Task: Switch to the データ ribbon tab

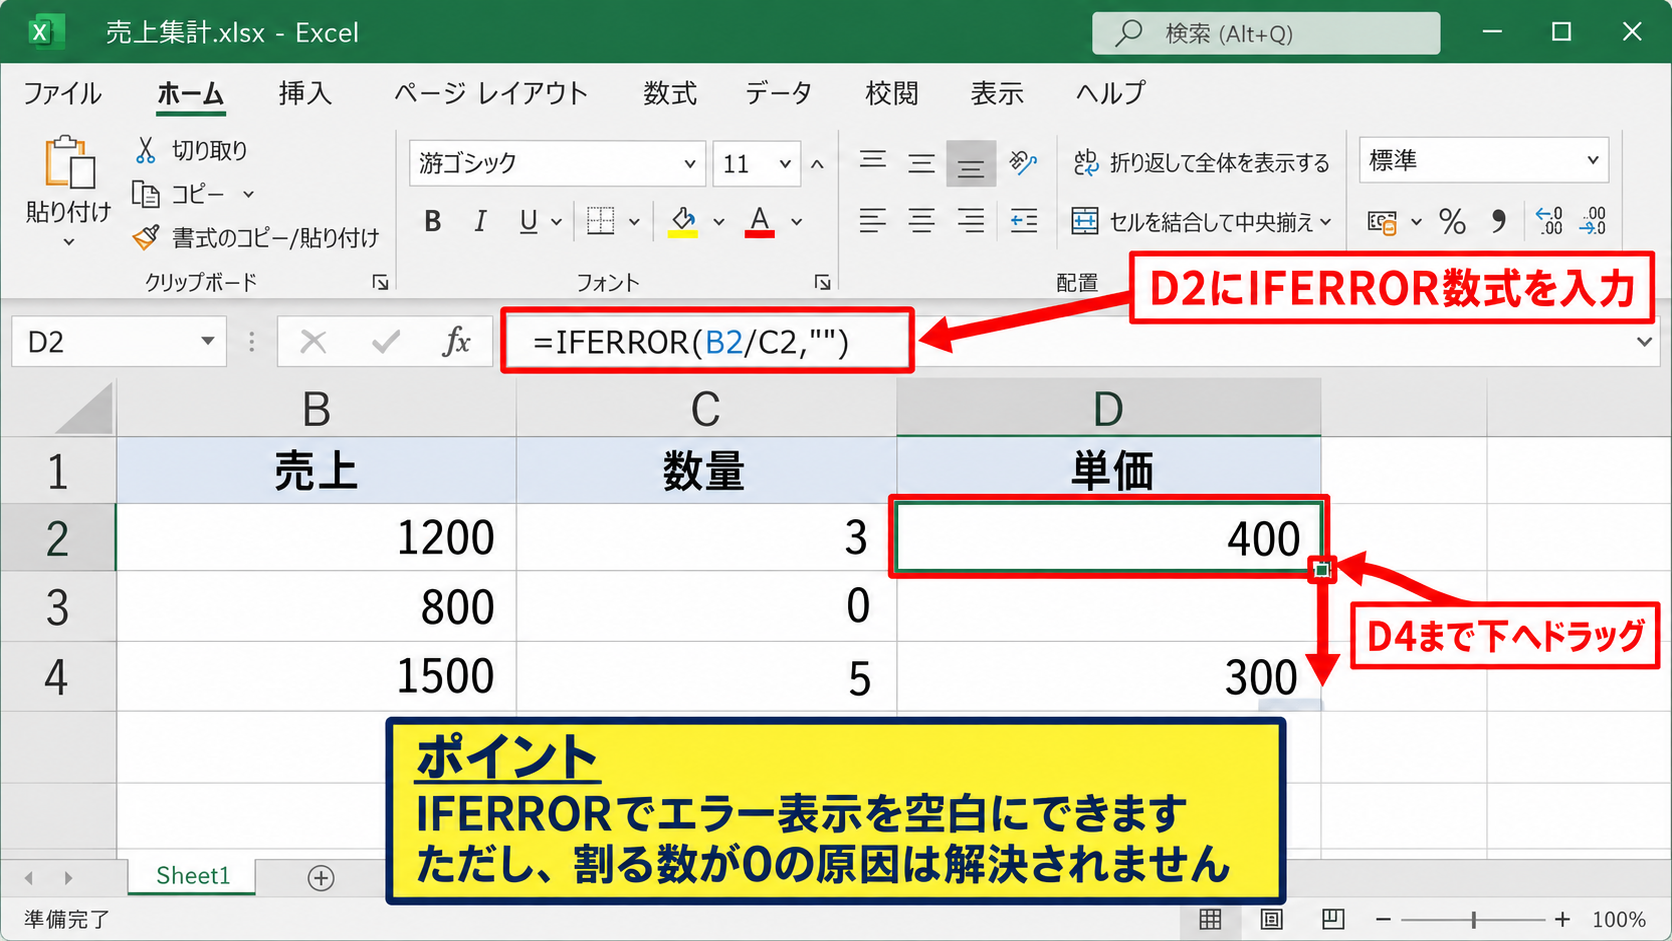Action: 778,93
